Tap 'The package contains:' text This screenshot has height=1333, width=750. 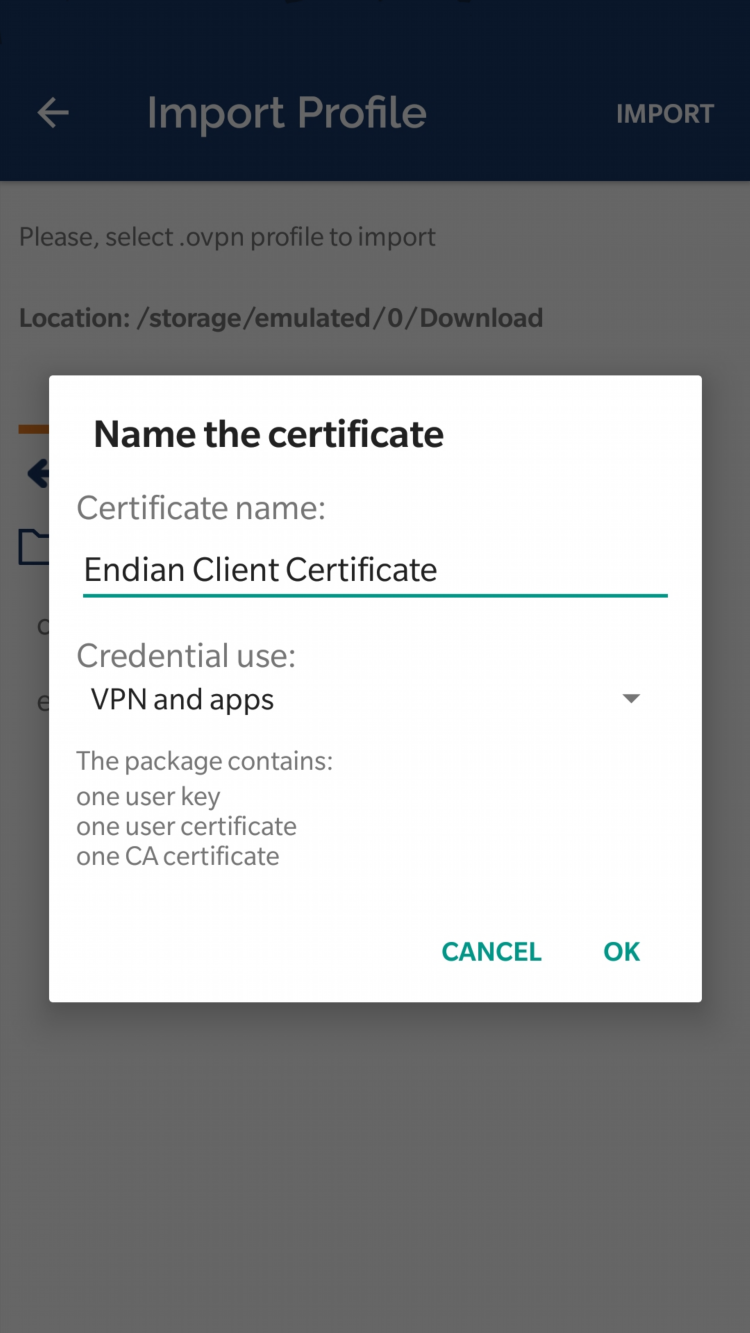[x=204, y=761]
